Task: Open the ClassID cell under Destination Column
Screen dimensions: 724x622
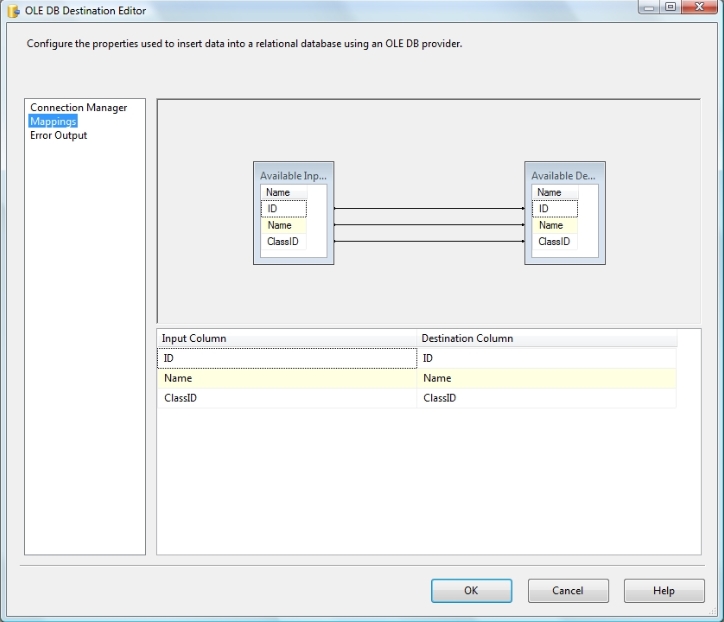Action: tap(547, 398)
